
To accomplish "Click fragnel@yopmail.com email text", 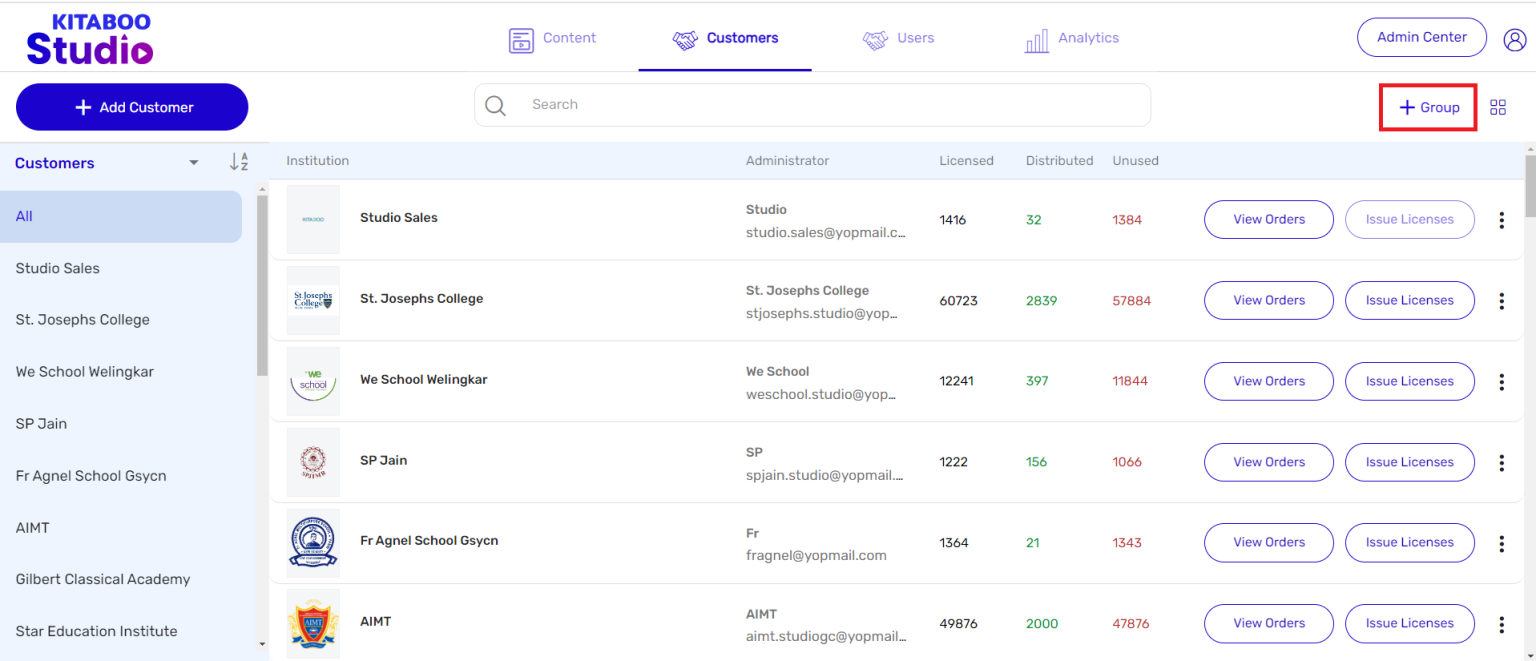I will point(816,556).
